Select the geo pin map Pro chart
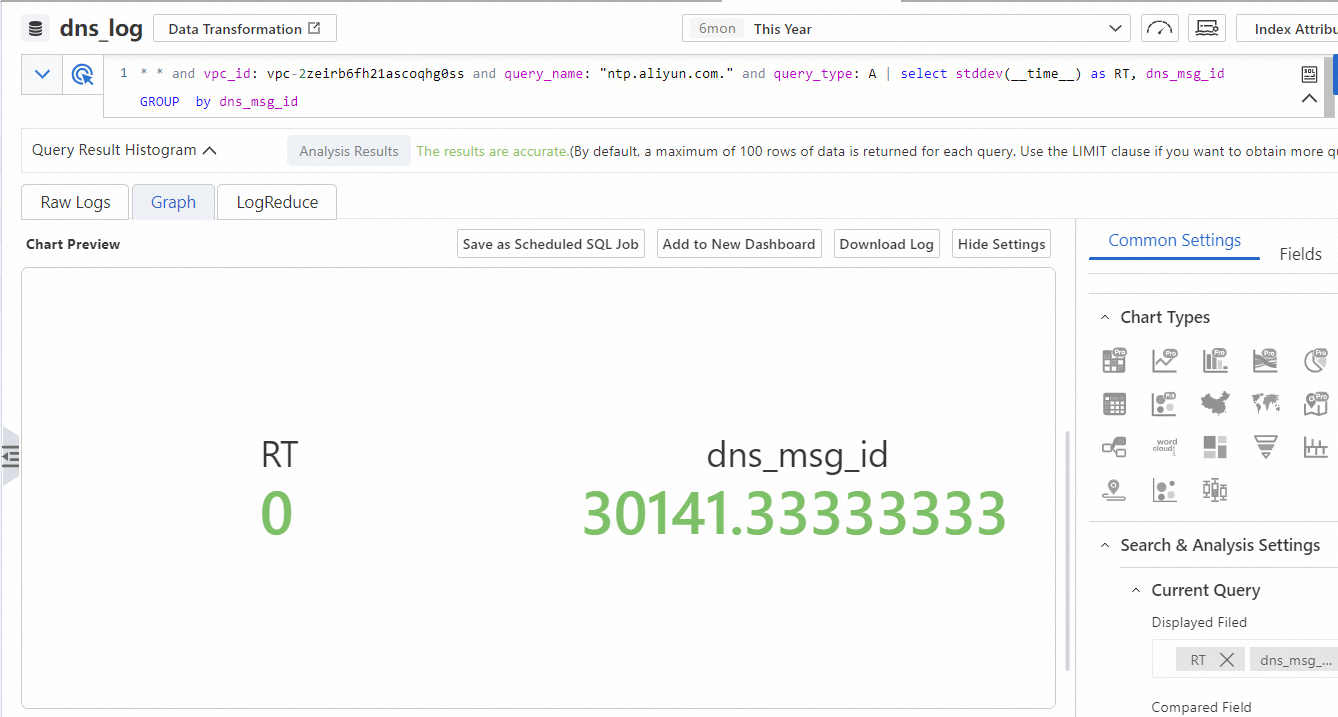The height and width of the screenshot is (717, 1338). (1316, 404)
